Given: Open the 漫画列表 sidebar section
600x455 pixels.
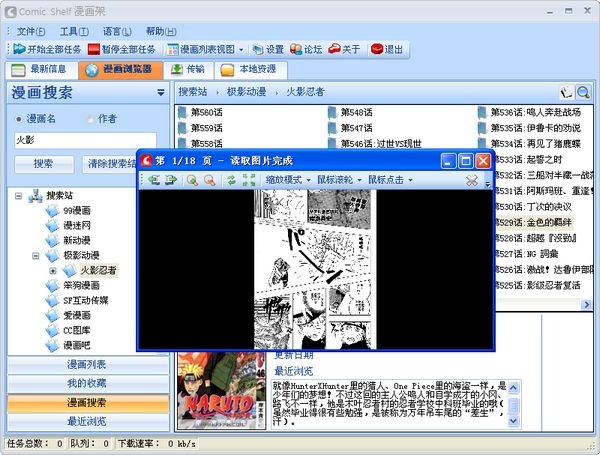Looking at the screenshot, I should click(x=88, y=365).
